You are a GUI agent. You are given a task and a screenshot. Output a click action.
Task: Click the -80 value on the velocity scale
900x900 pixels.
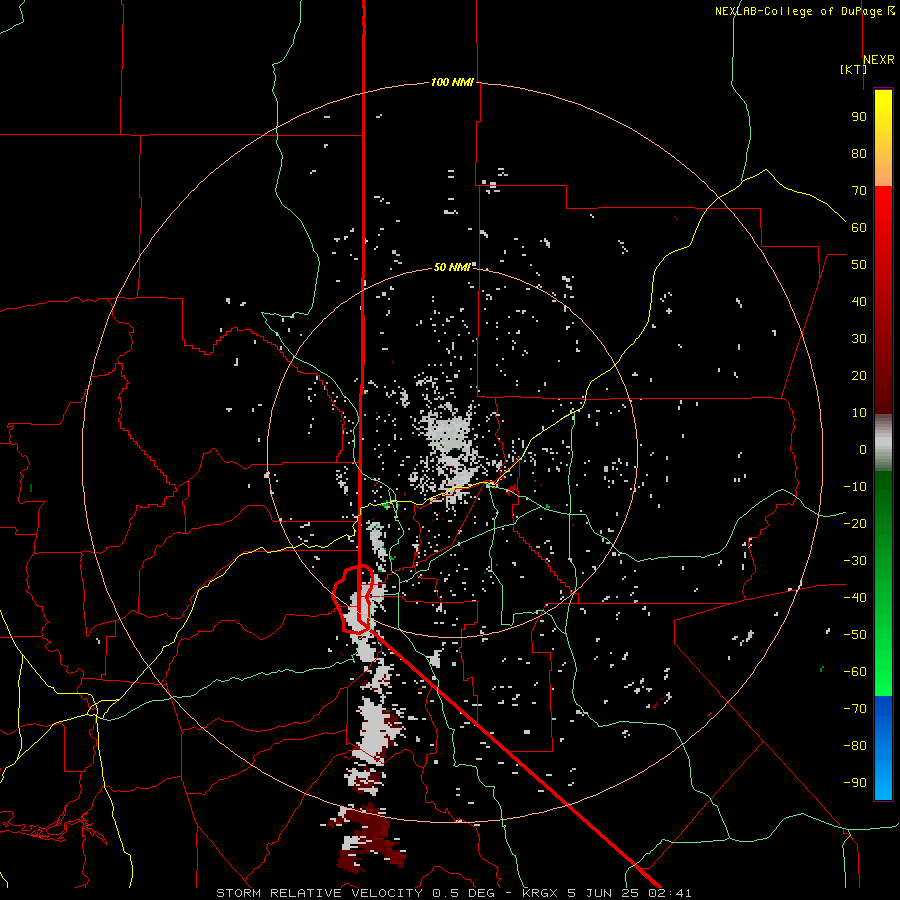coord(855,746)
